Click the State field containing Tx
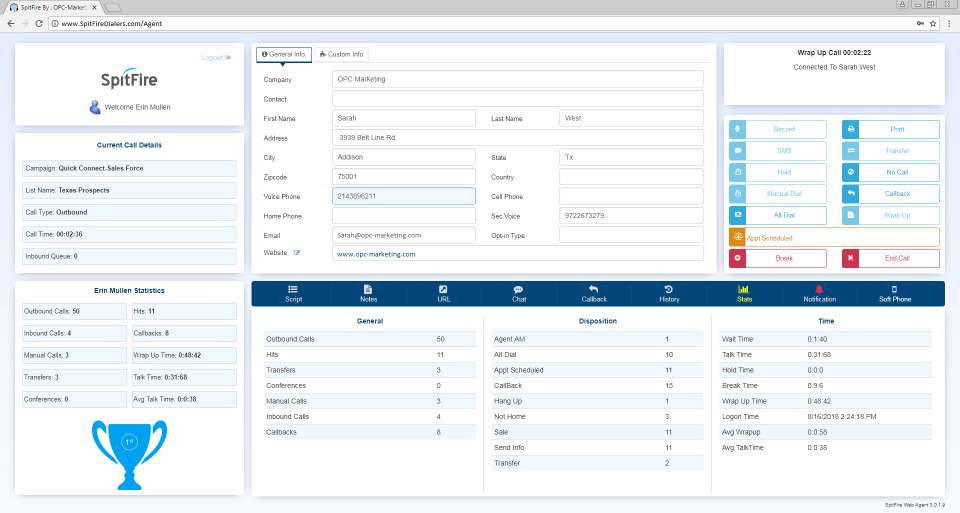960x513 pixels. [631, 157]
